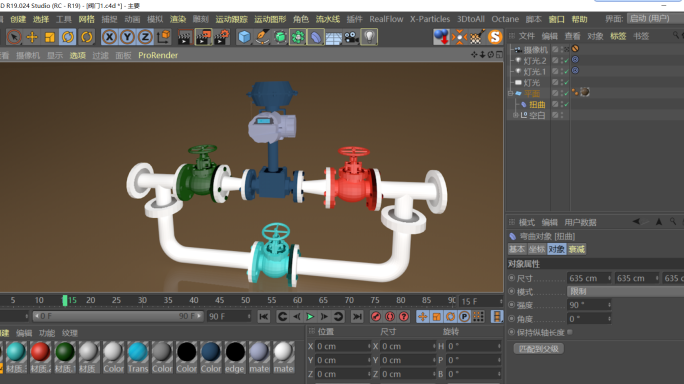This screenshot has height=384, width=684.
Task: Toggle Y-axis lock button
Action: pyautogui.click(x=127, y=37)
